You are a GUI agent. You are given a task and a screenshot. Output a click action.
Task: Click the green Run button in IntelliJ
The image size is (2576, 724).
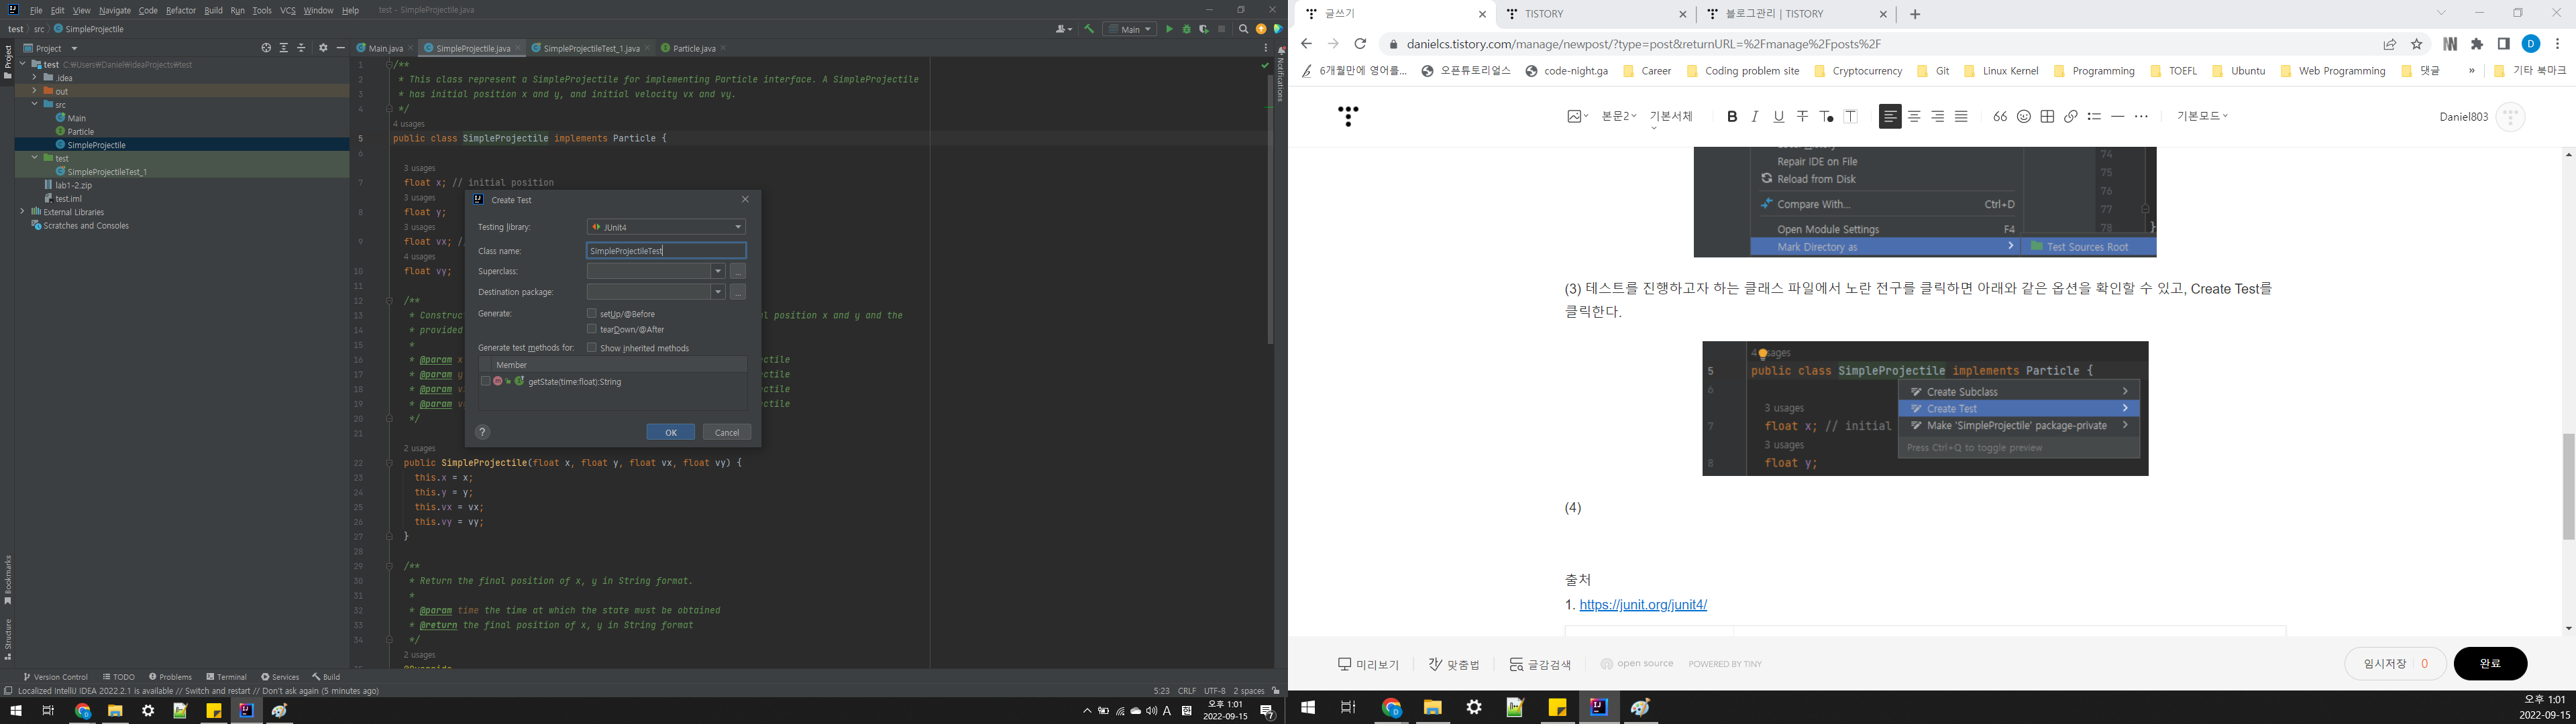coord(1169,30)
